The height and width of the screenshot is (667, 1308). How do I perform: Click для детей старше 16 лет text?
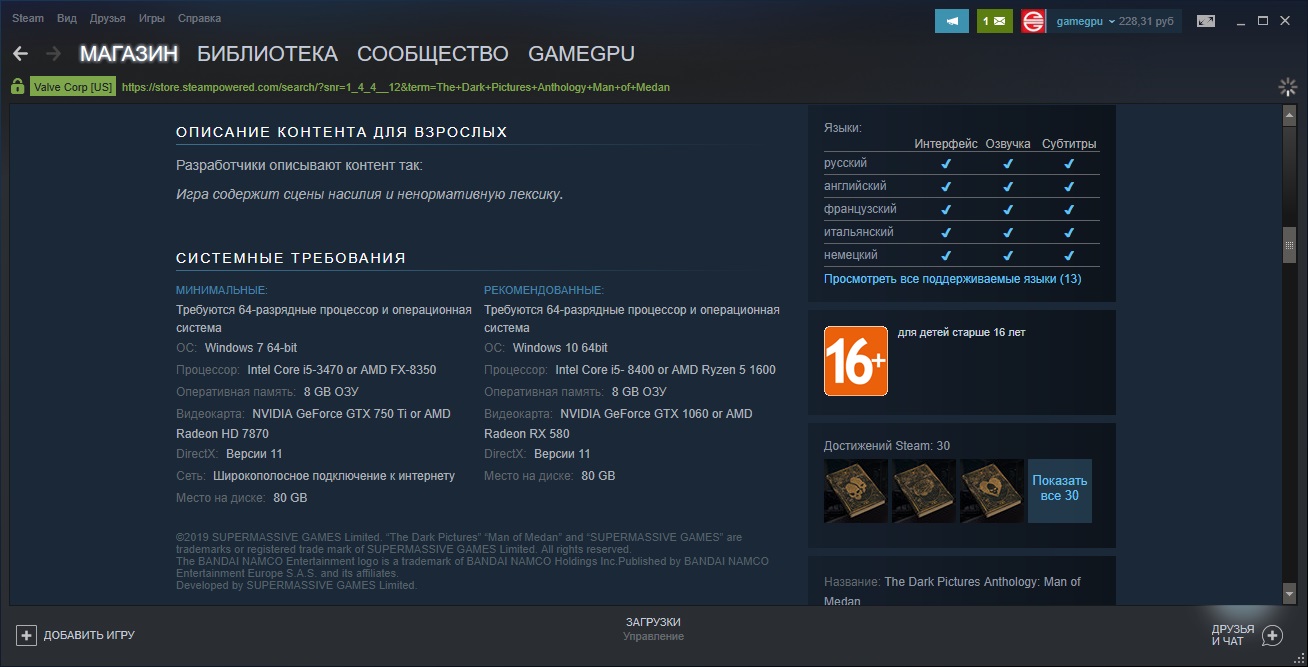961,333
